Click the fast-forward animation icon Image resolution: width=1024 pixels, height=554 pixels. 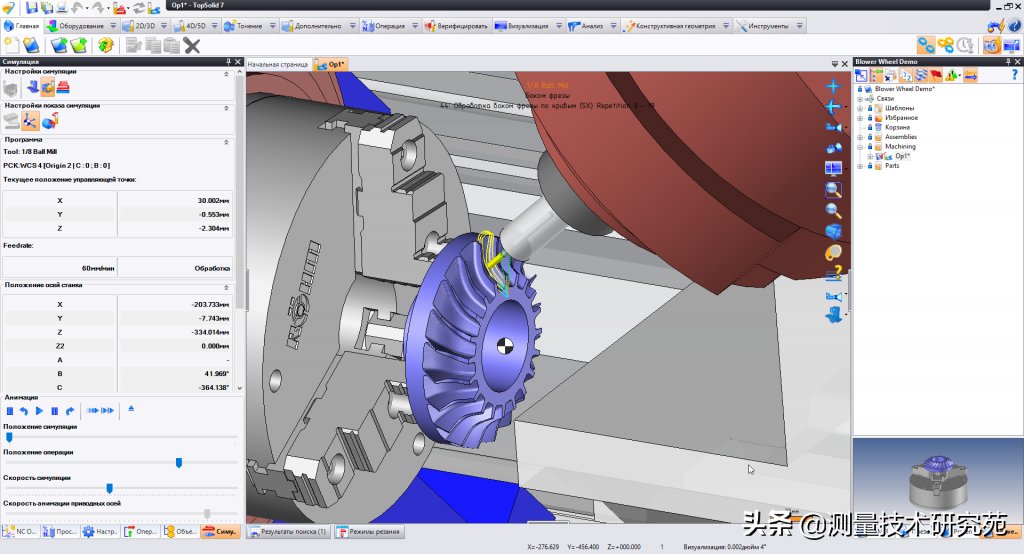(93, 411)
